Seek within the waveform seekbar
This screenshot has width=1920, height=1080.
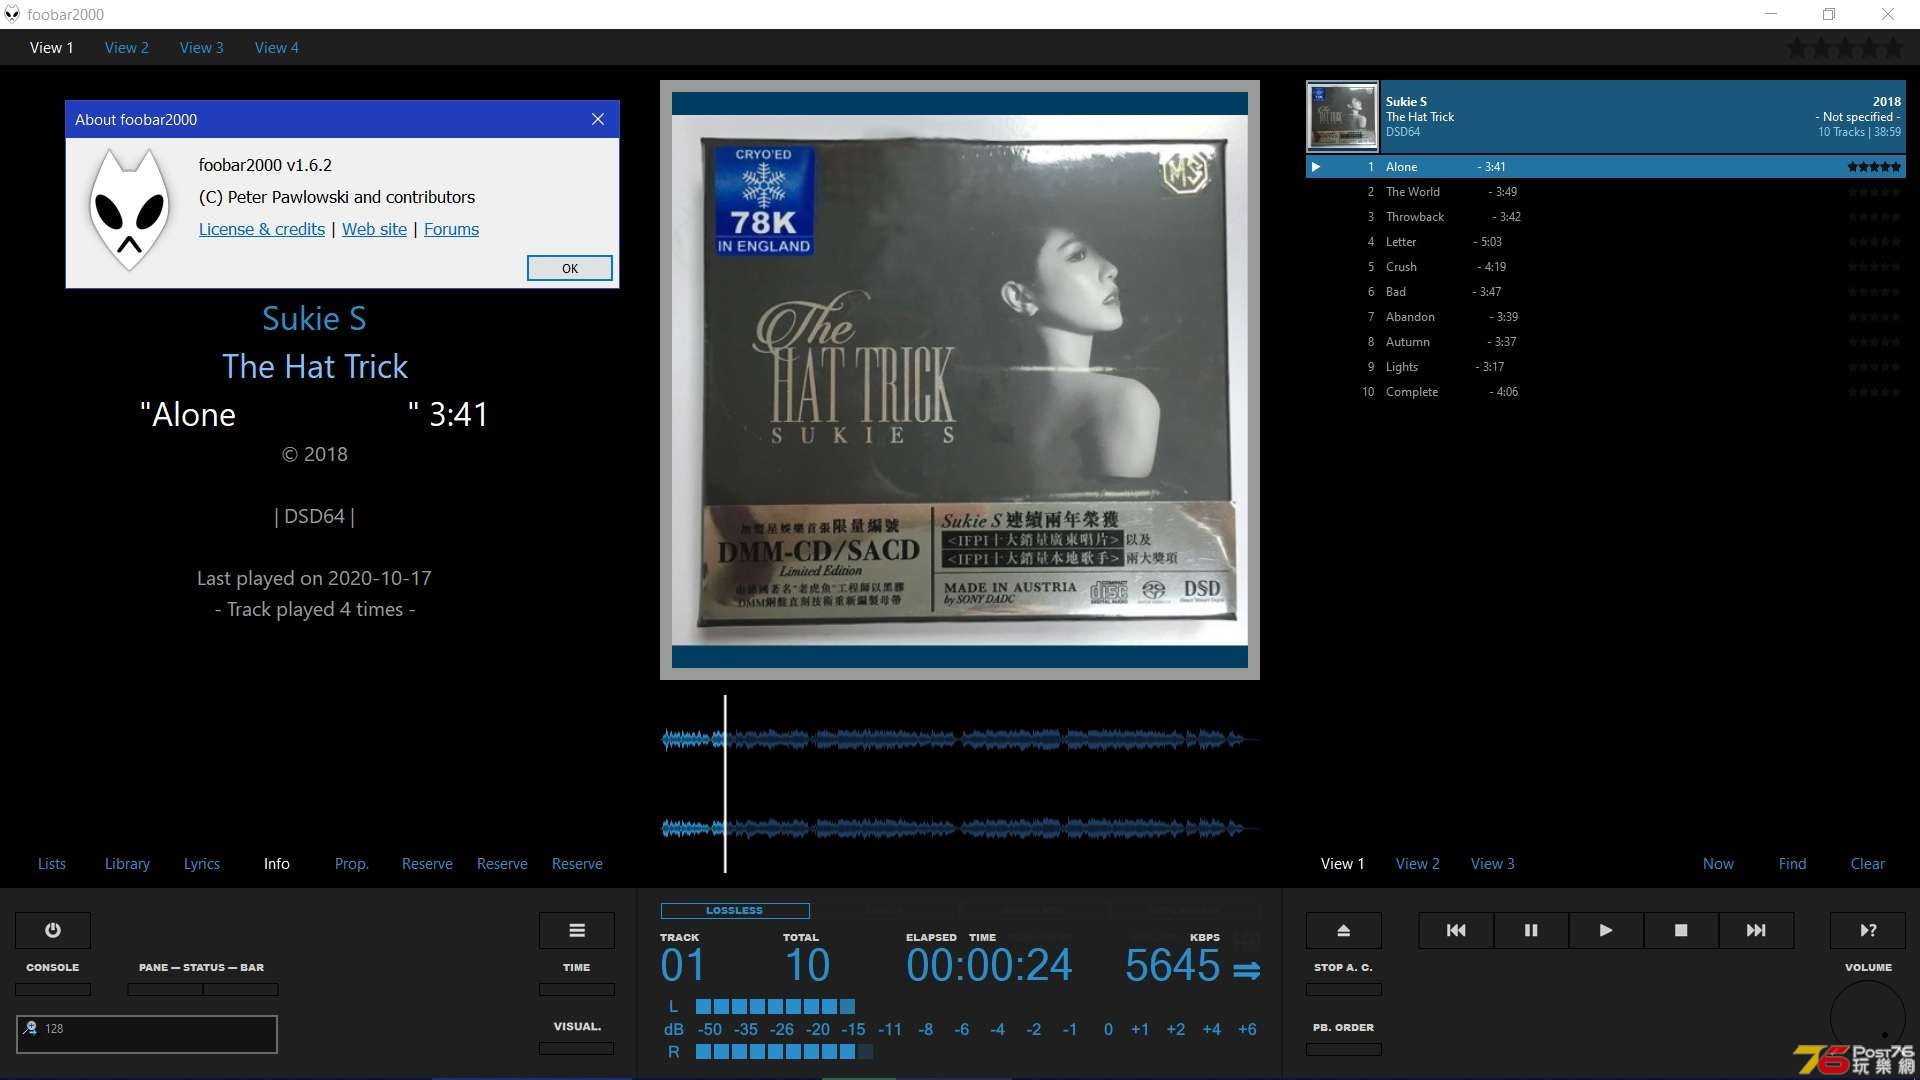pos(960,784)
